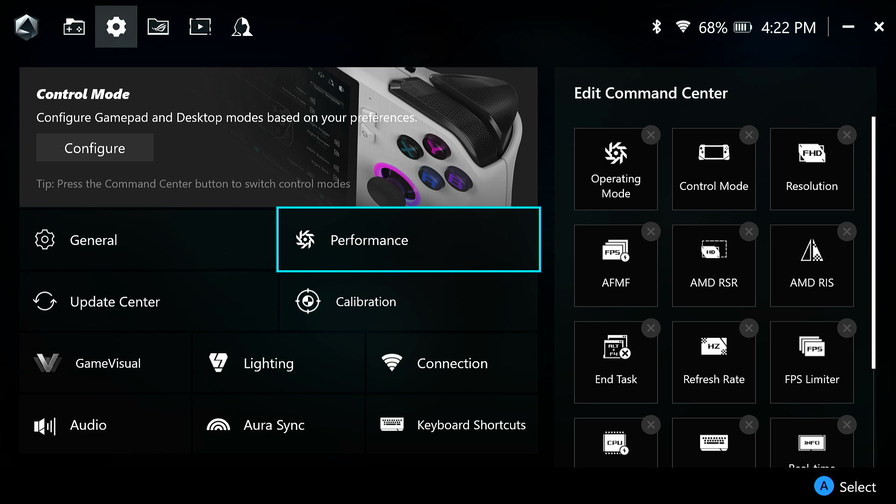Select the AMD RIS command tile
896x504 pixels.
click(x=811, y=266)
